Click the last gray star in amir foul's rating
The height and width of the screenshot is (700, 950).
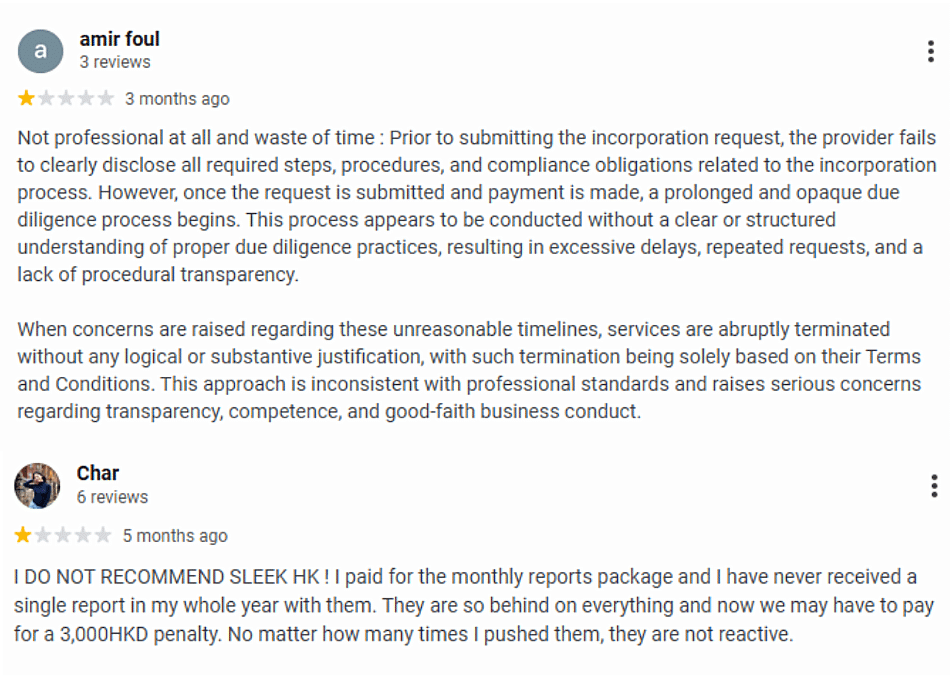point(106,98)
